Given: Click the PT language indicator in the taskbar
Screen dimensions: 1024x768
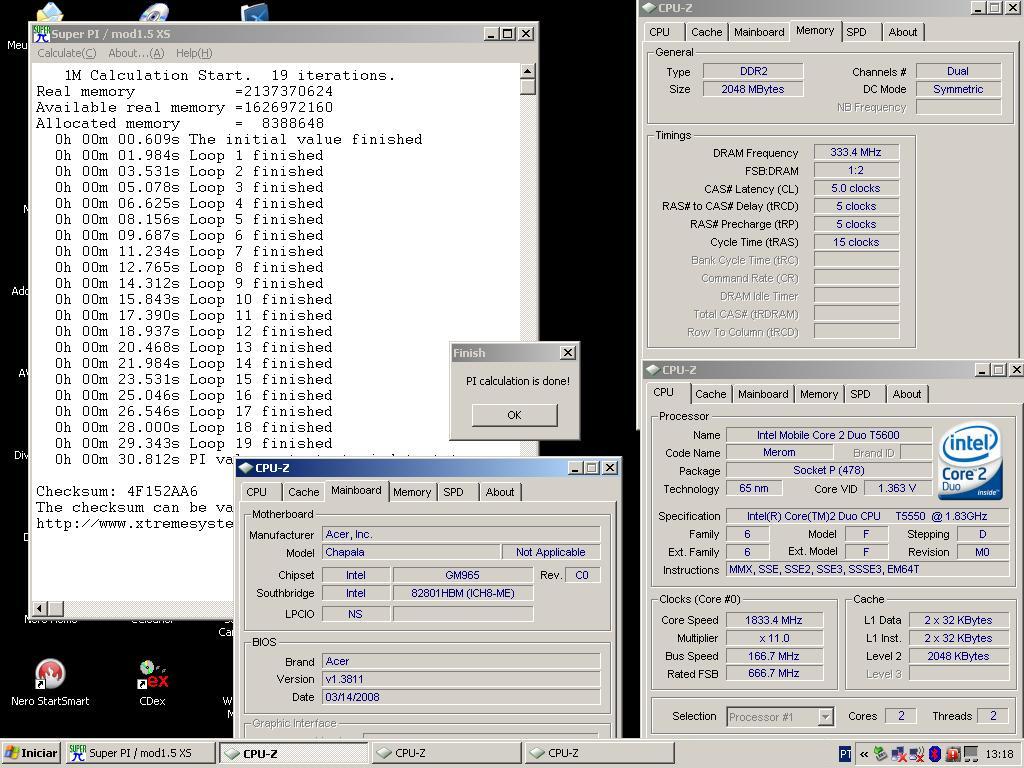Looking at the screenshot, I should click(x=845, y=754).
